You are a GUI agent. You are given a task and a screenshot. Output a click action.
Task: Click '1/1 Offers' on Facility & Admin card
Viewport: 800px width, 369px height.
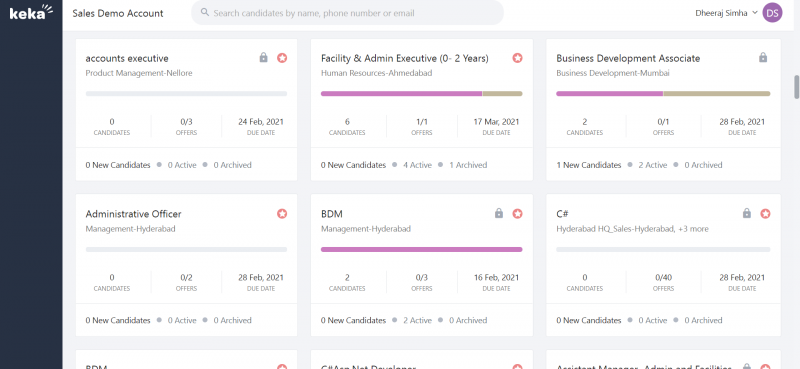tap(421, 127)
